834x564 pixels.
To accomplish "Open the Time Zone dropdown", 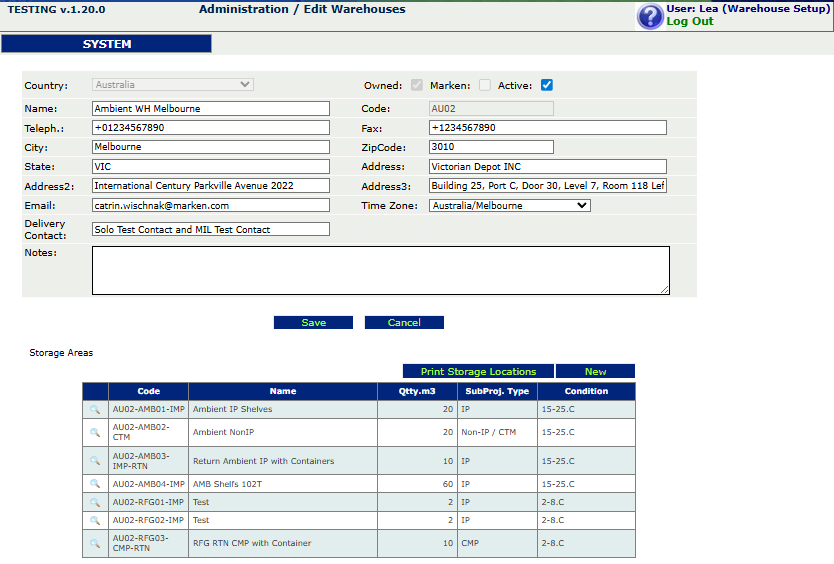I will click(x=510, y=206).
